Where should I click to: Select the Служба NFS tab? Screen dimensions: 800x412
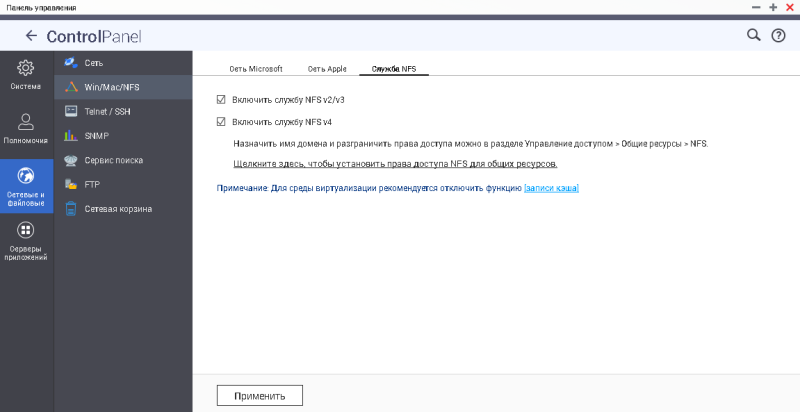tap(394, 69)
